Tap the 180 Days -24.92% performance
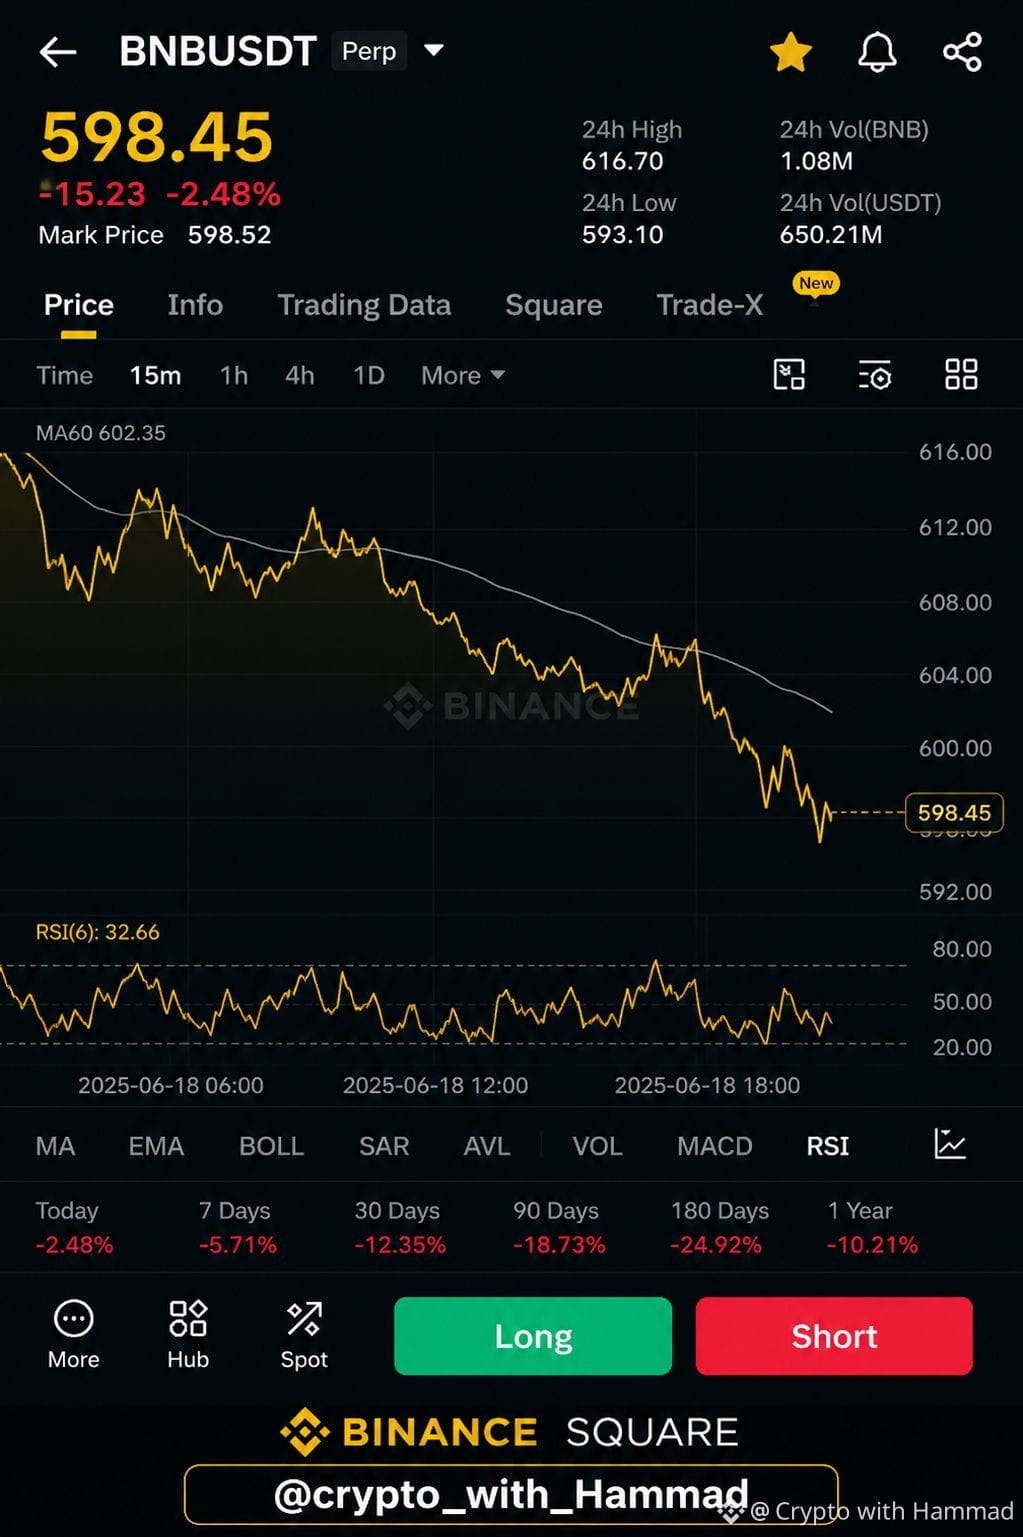The image size is (1023, 1537). [x=719, y=1228]
